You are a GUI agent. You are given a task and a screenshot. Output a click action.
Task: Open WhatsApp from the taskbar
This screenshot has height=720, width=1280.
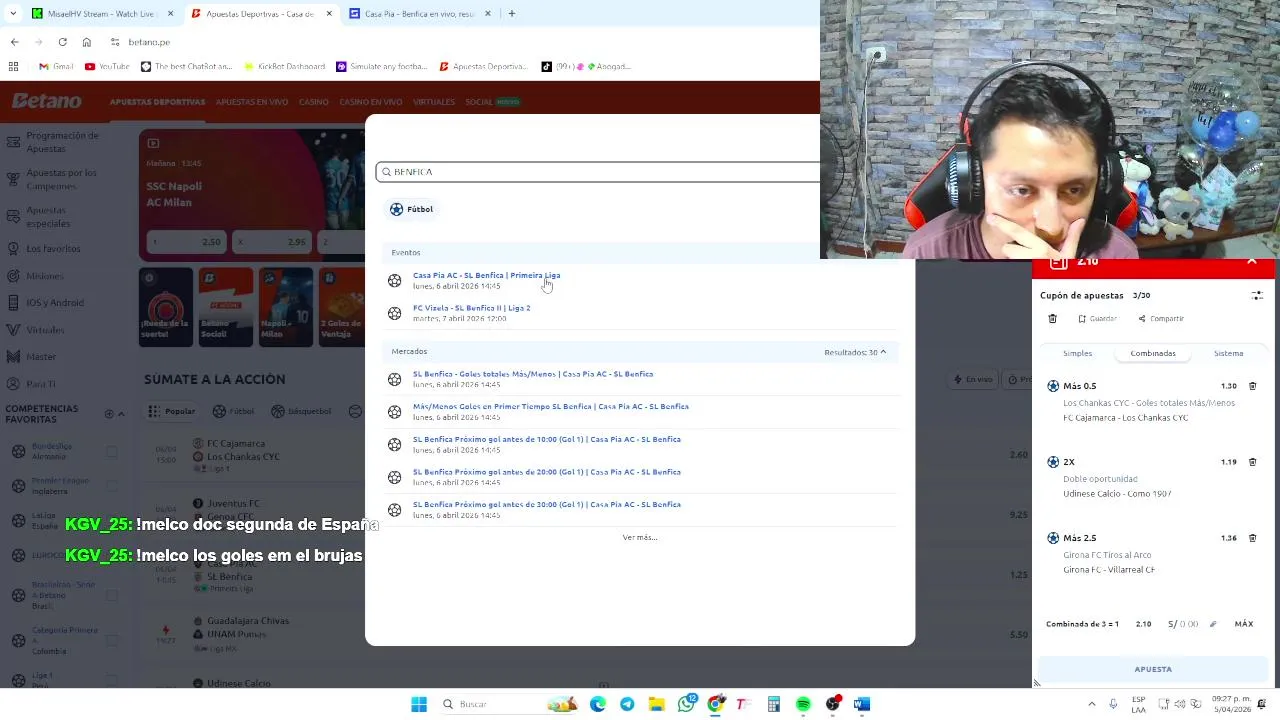686,704
